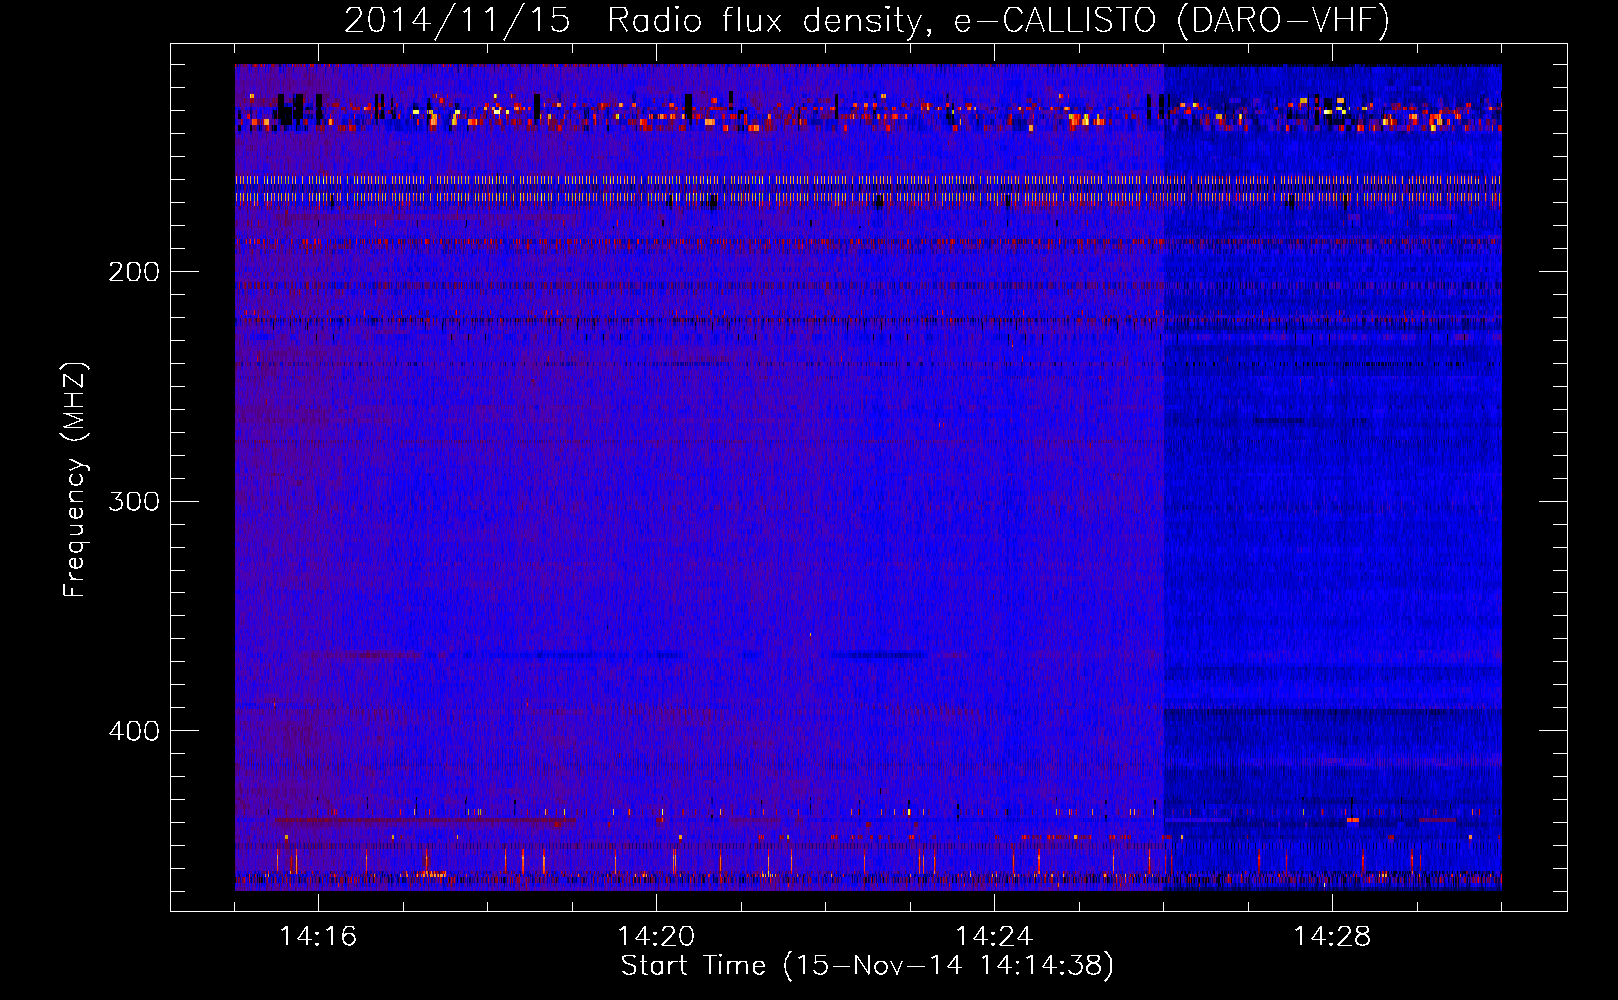Click the 200 frequency tick label

click(x=133, y=272)
